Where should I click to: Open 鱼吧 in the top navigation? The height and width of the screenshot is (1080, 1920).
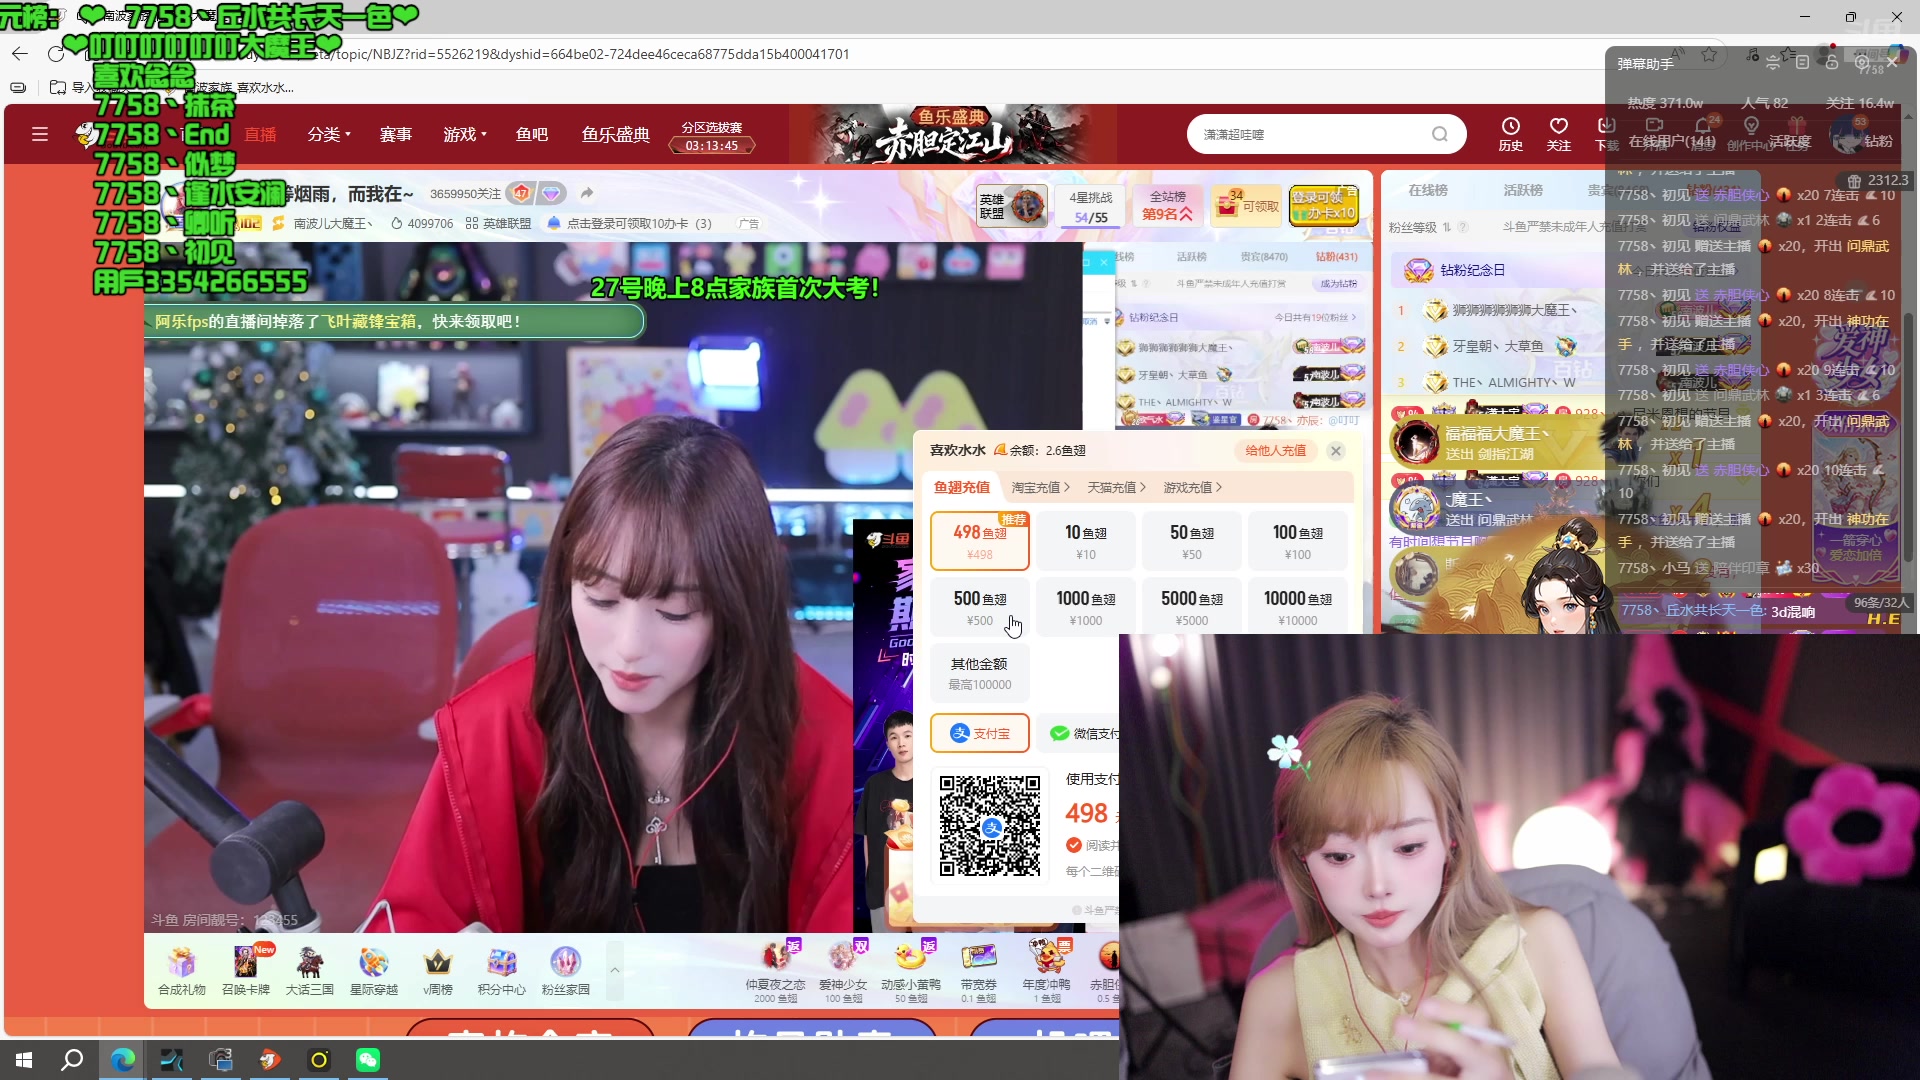[x=532, y=134]
